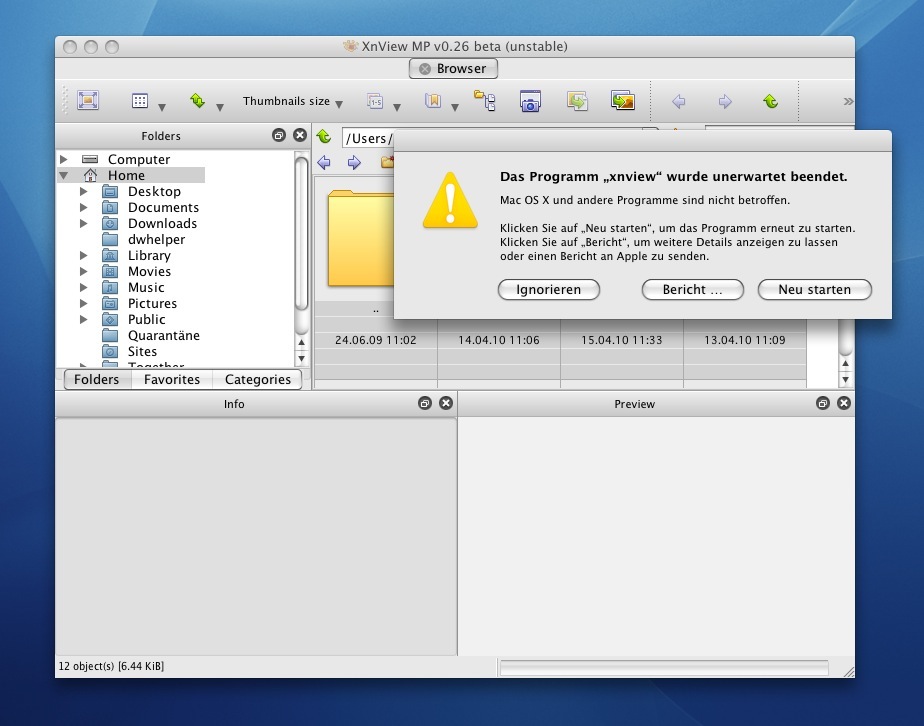
Task: Click the folder tree scrollbar up arrow
Action: [x=302, y=342]
